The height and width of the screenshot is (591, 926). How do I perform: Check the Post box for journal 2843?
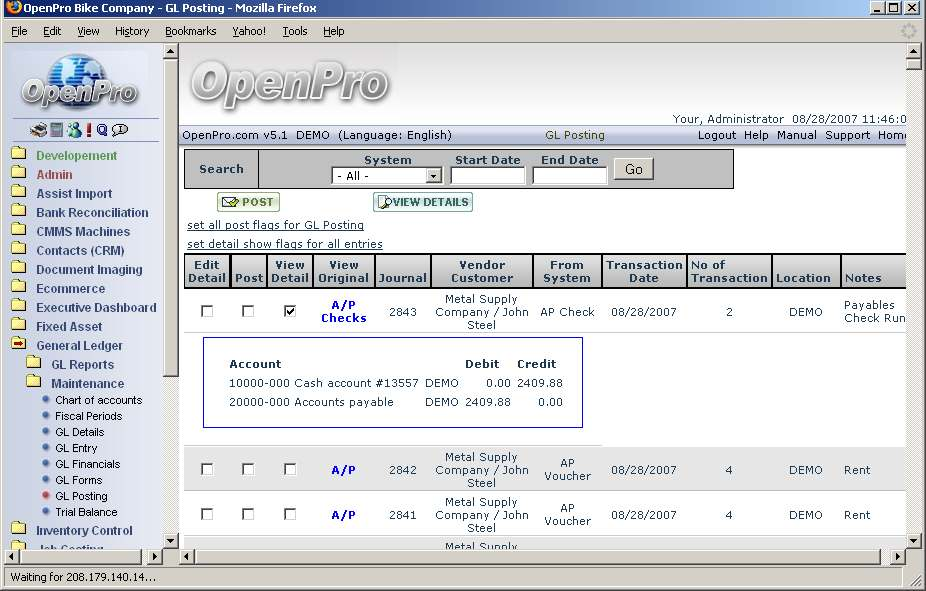tap(248, 312)
